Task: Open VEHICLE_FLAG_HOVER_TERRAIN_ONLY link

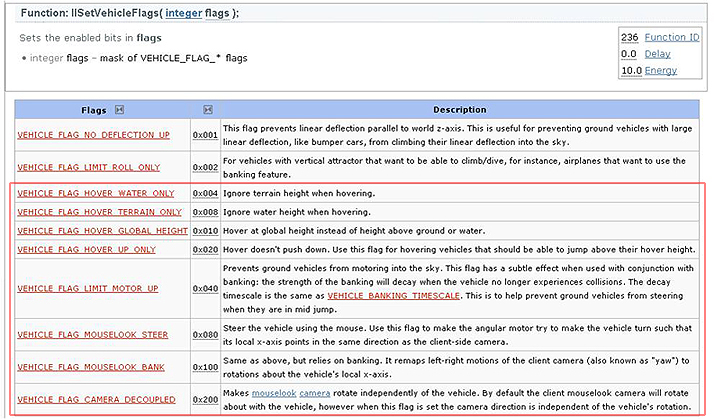Action: point(99,212)
